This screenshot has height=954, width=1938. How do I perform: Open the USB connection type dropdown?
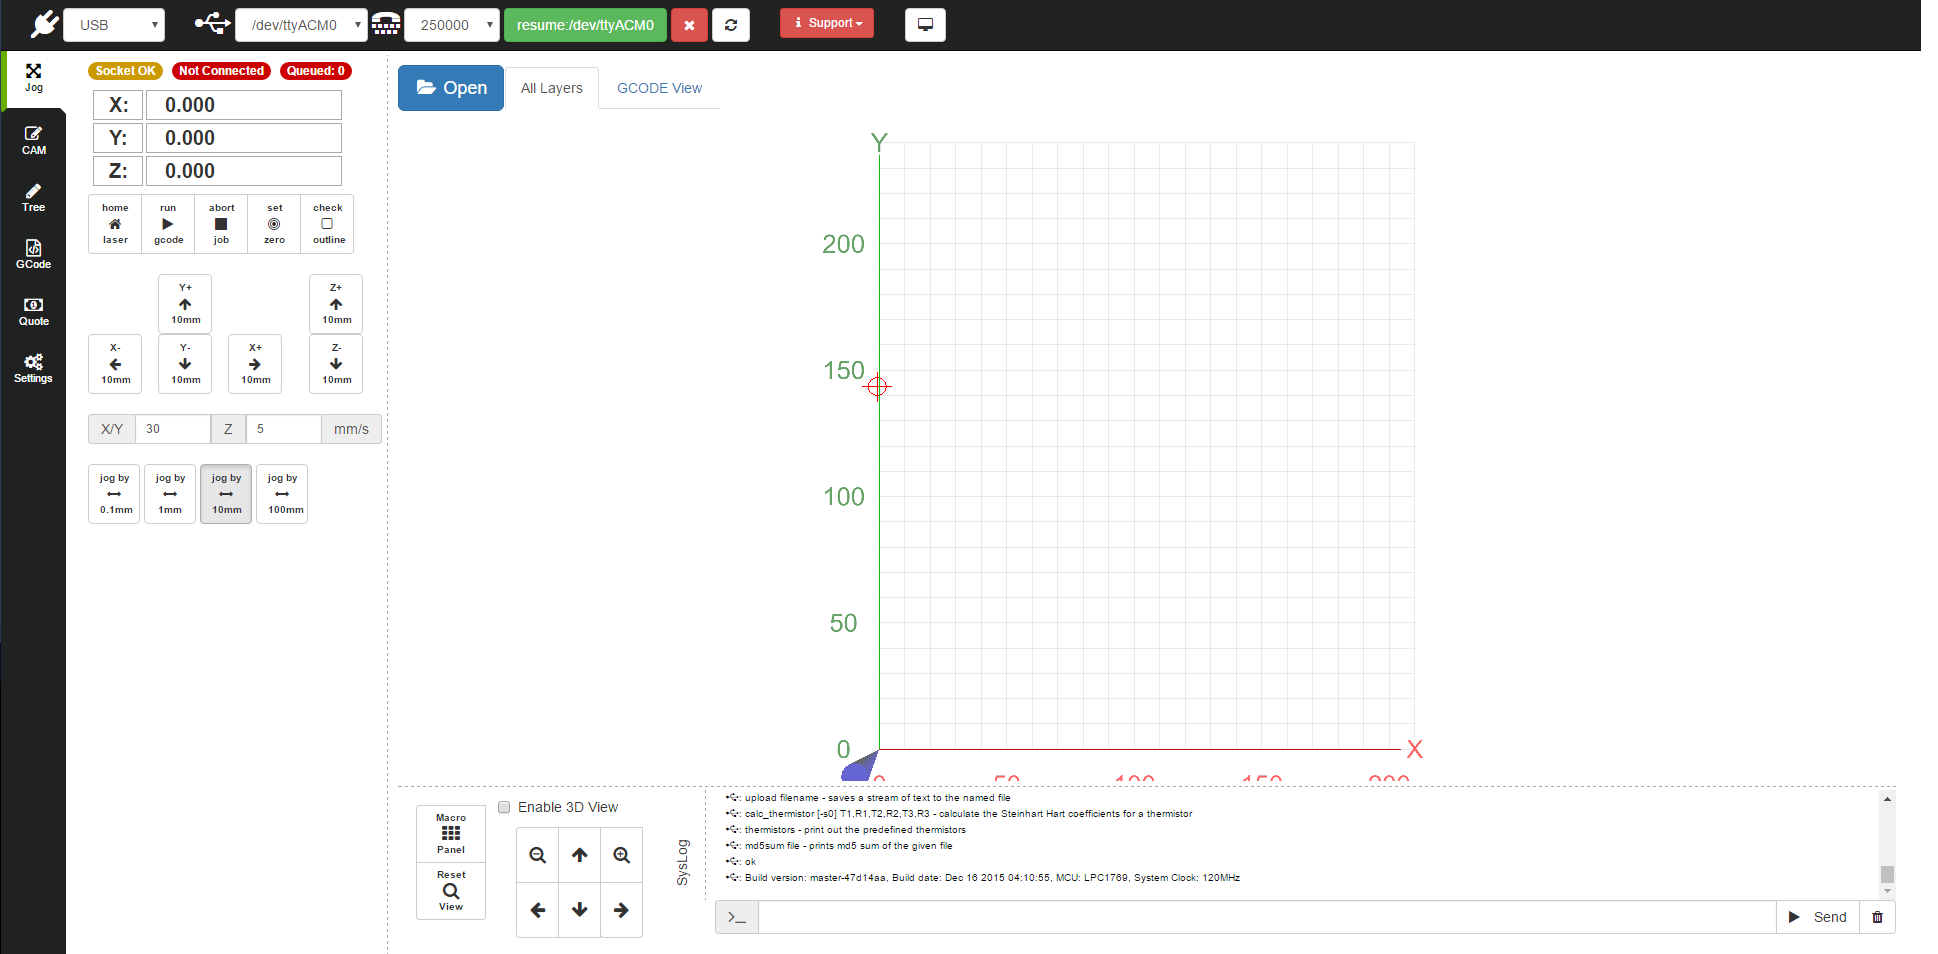[114, 25]
